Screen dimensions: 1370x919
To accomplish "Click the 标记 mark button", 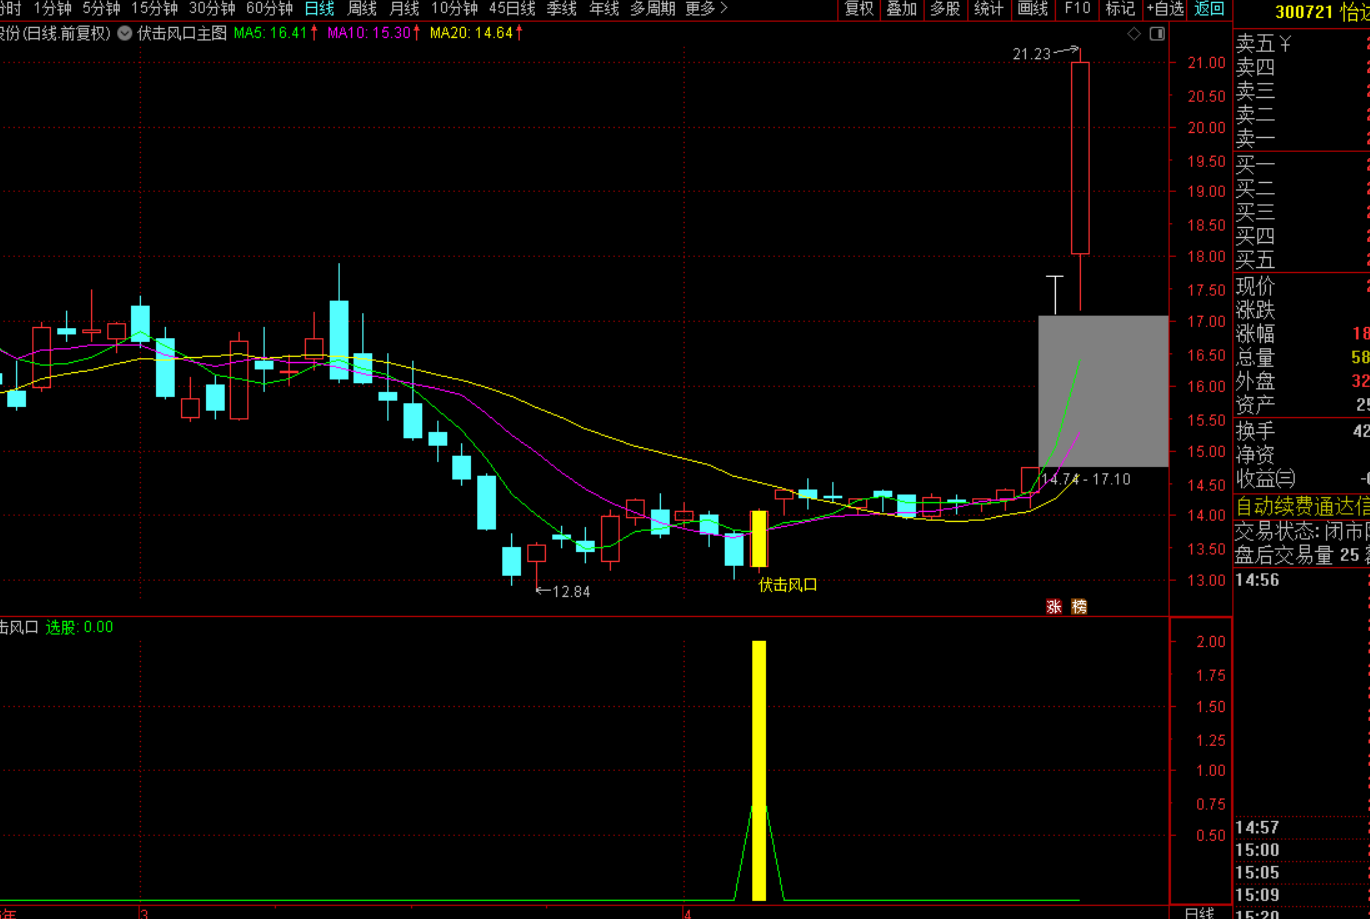I will click(1120, 9).
